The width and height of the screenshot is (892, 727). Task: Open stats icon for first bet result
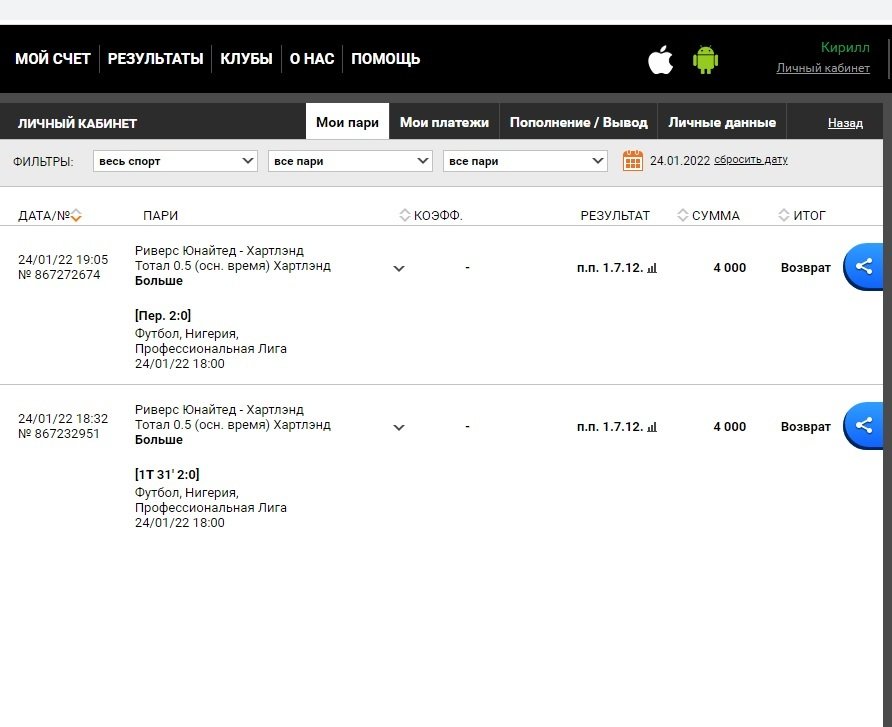[x=652, y=268]
